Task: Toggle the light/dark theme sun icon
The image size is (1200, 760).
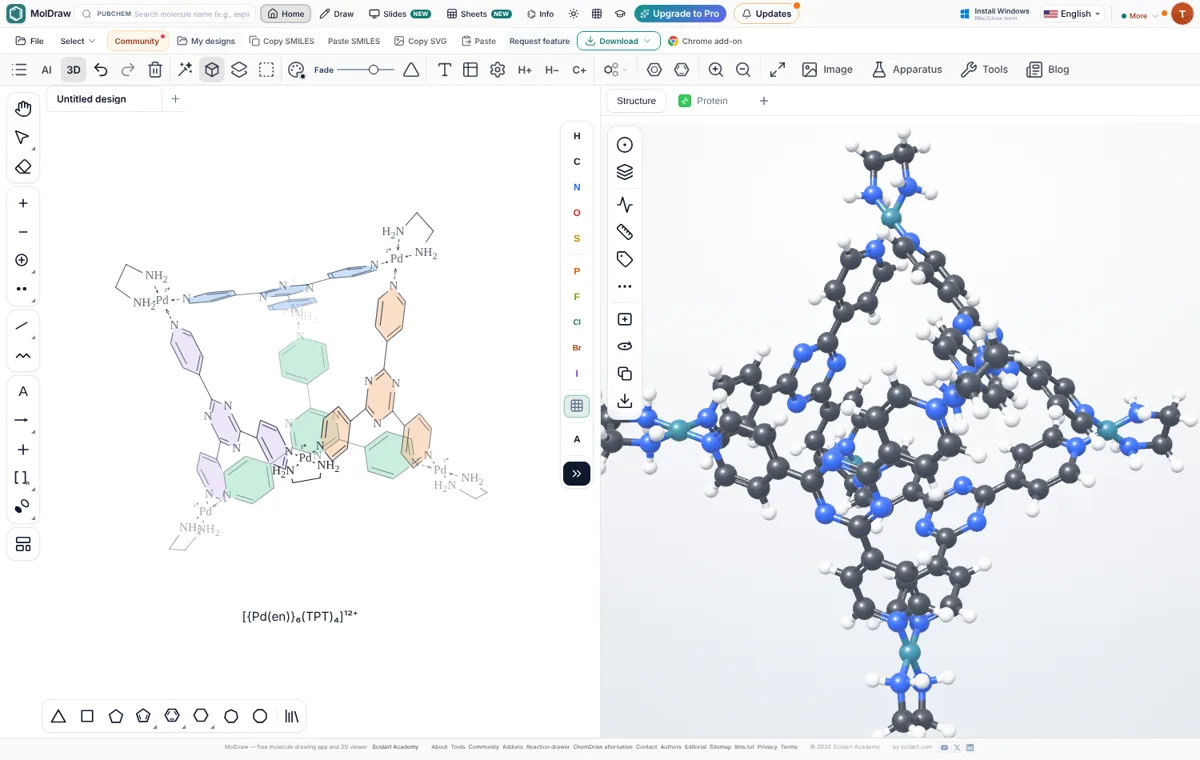Action: pos(573,14)
